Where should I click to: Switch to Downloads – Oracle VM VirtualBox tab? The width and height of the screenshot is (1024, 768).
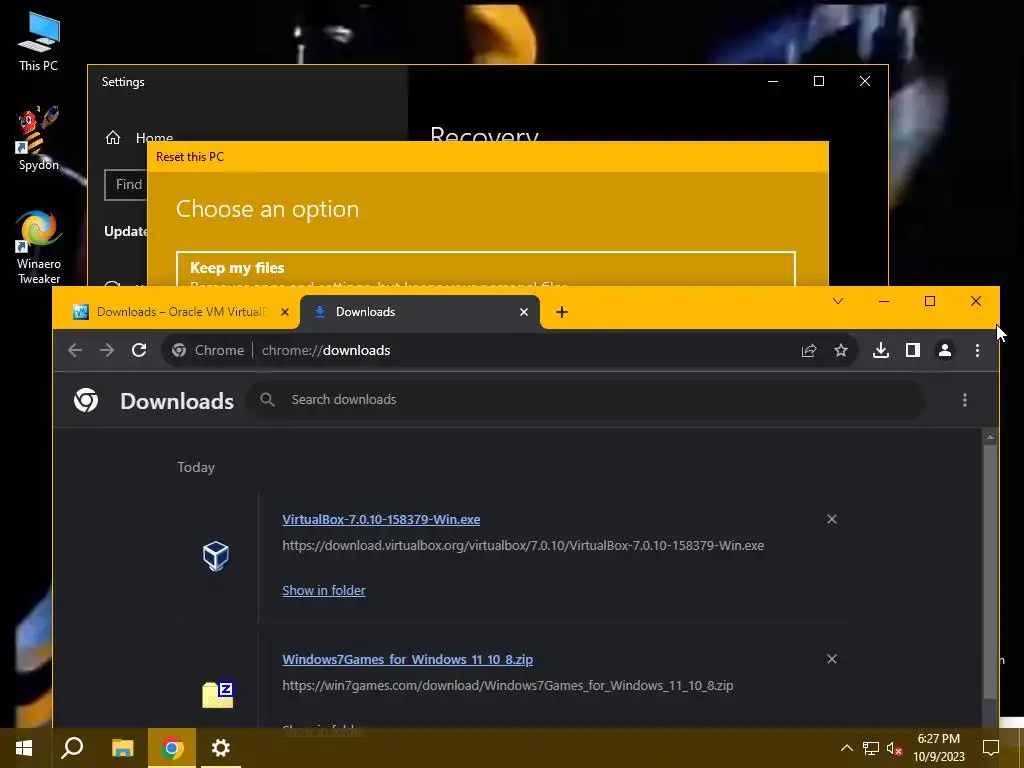click(x=181, y=312)
